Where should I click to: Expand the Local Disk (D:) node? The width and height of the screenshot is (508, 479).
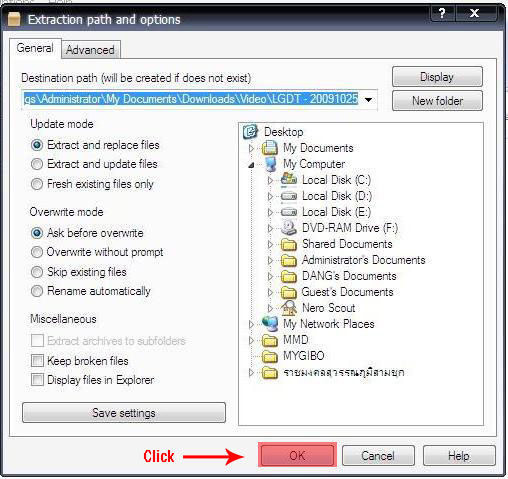[x=270, y=196]
